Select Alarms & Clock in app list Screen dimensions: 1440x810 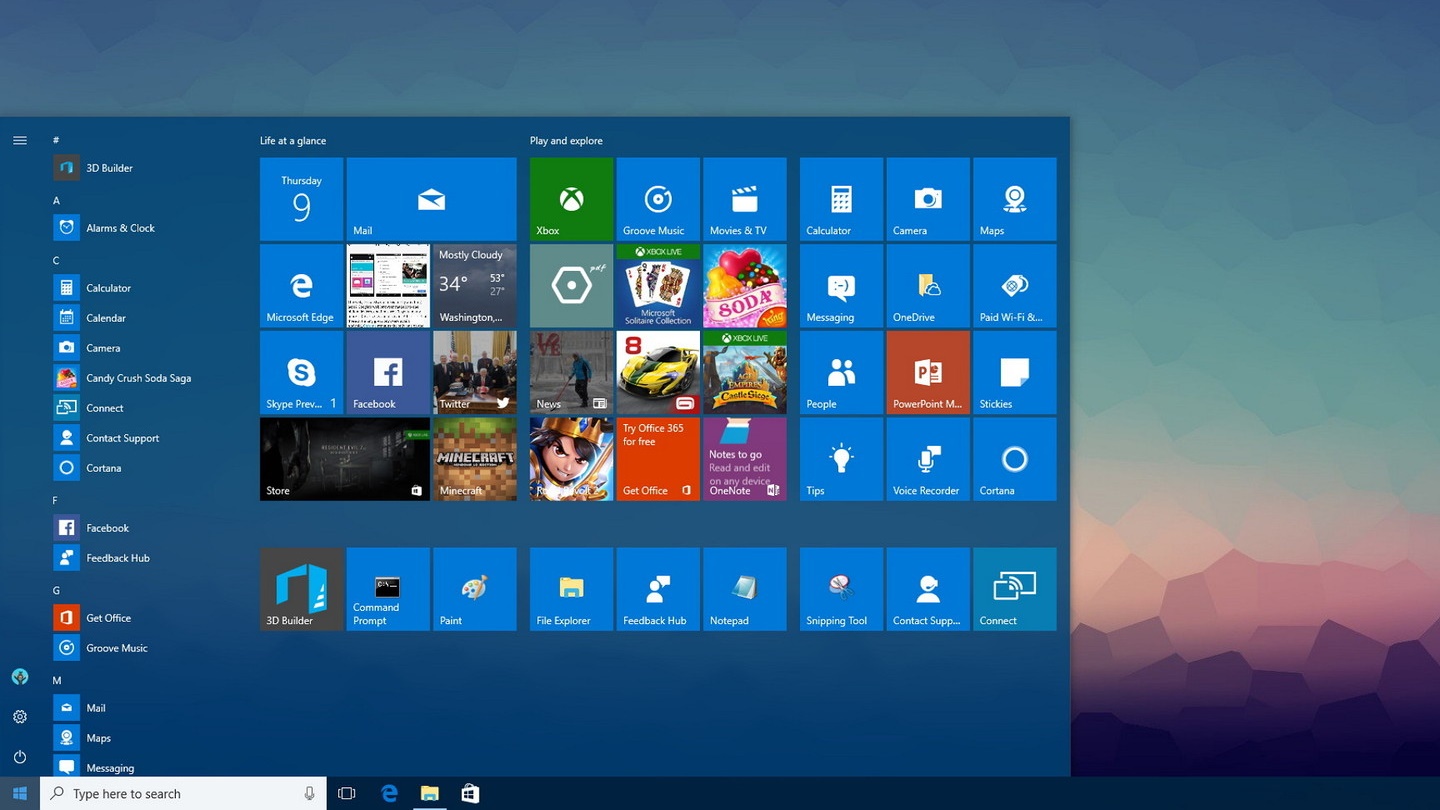[x=120, y=228]
